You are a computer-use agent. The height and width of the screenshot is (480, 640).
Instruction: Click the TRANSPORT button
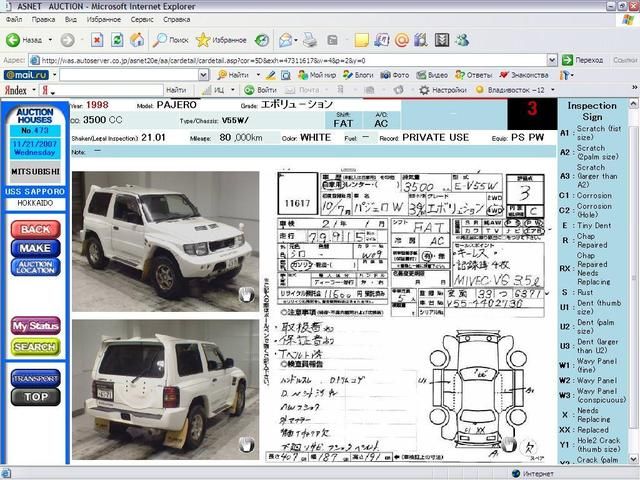(36, 378)
